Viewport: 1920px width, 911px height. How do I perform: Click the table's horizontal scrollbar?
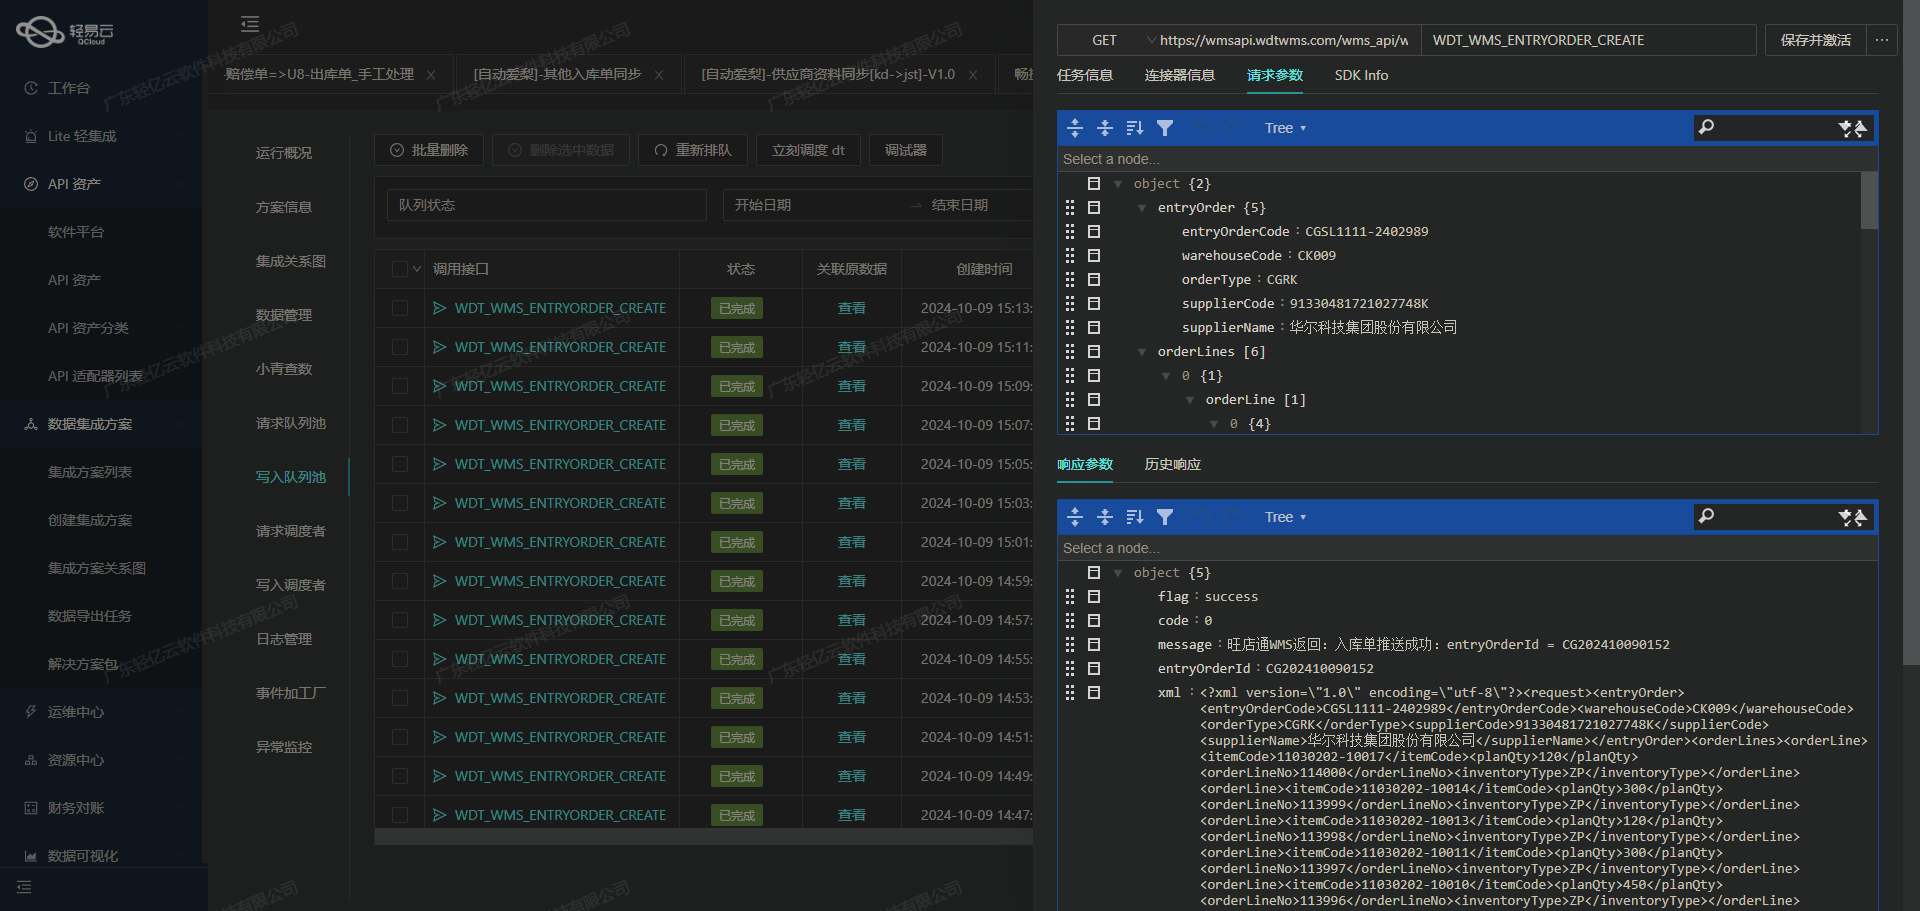pos(704,837)
